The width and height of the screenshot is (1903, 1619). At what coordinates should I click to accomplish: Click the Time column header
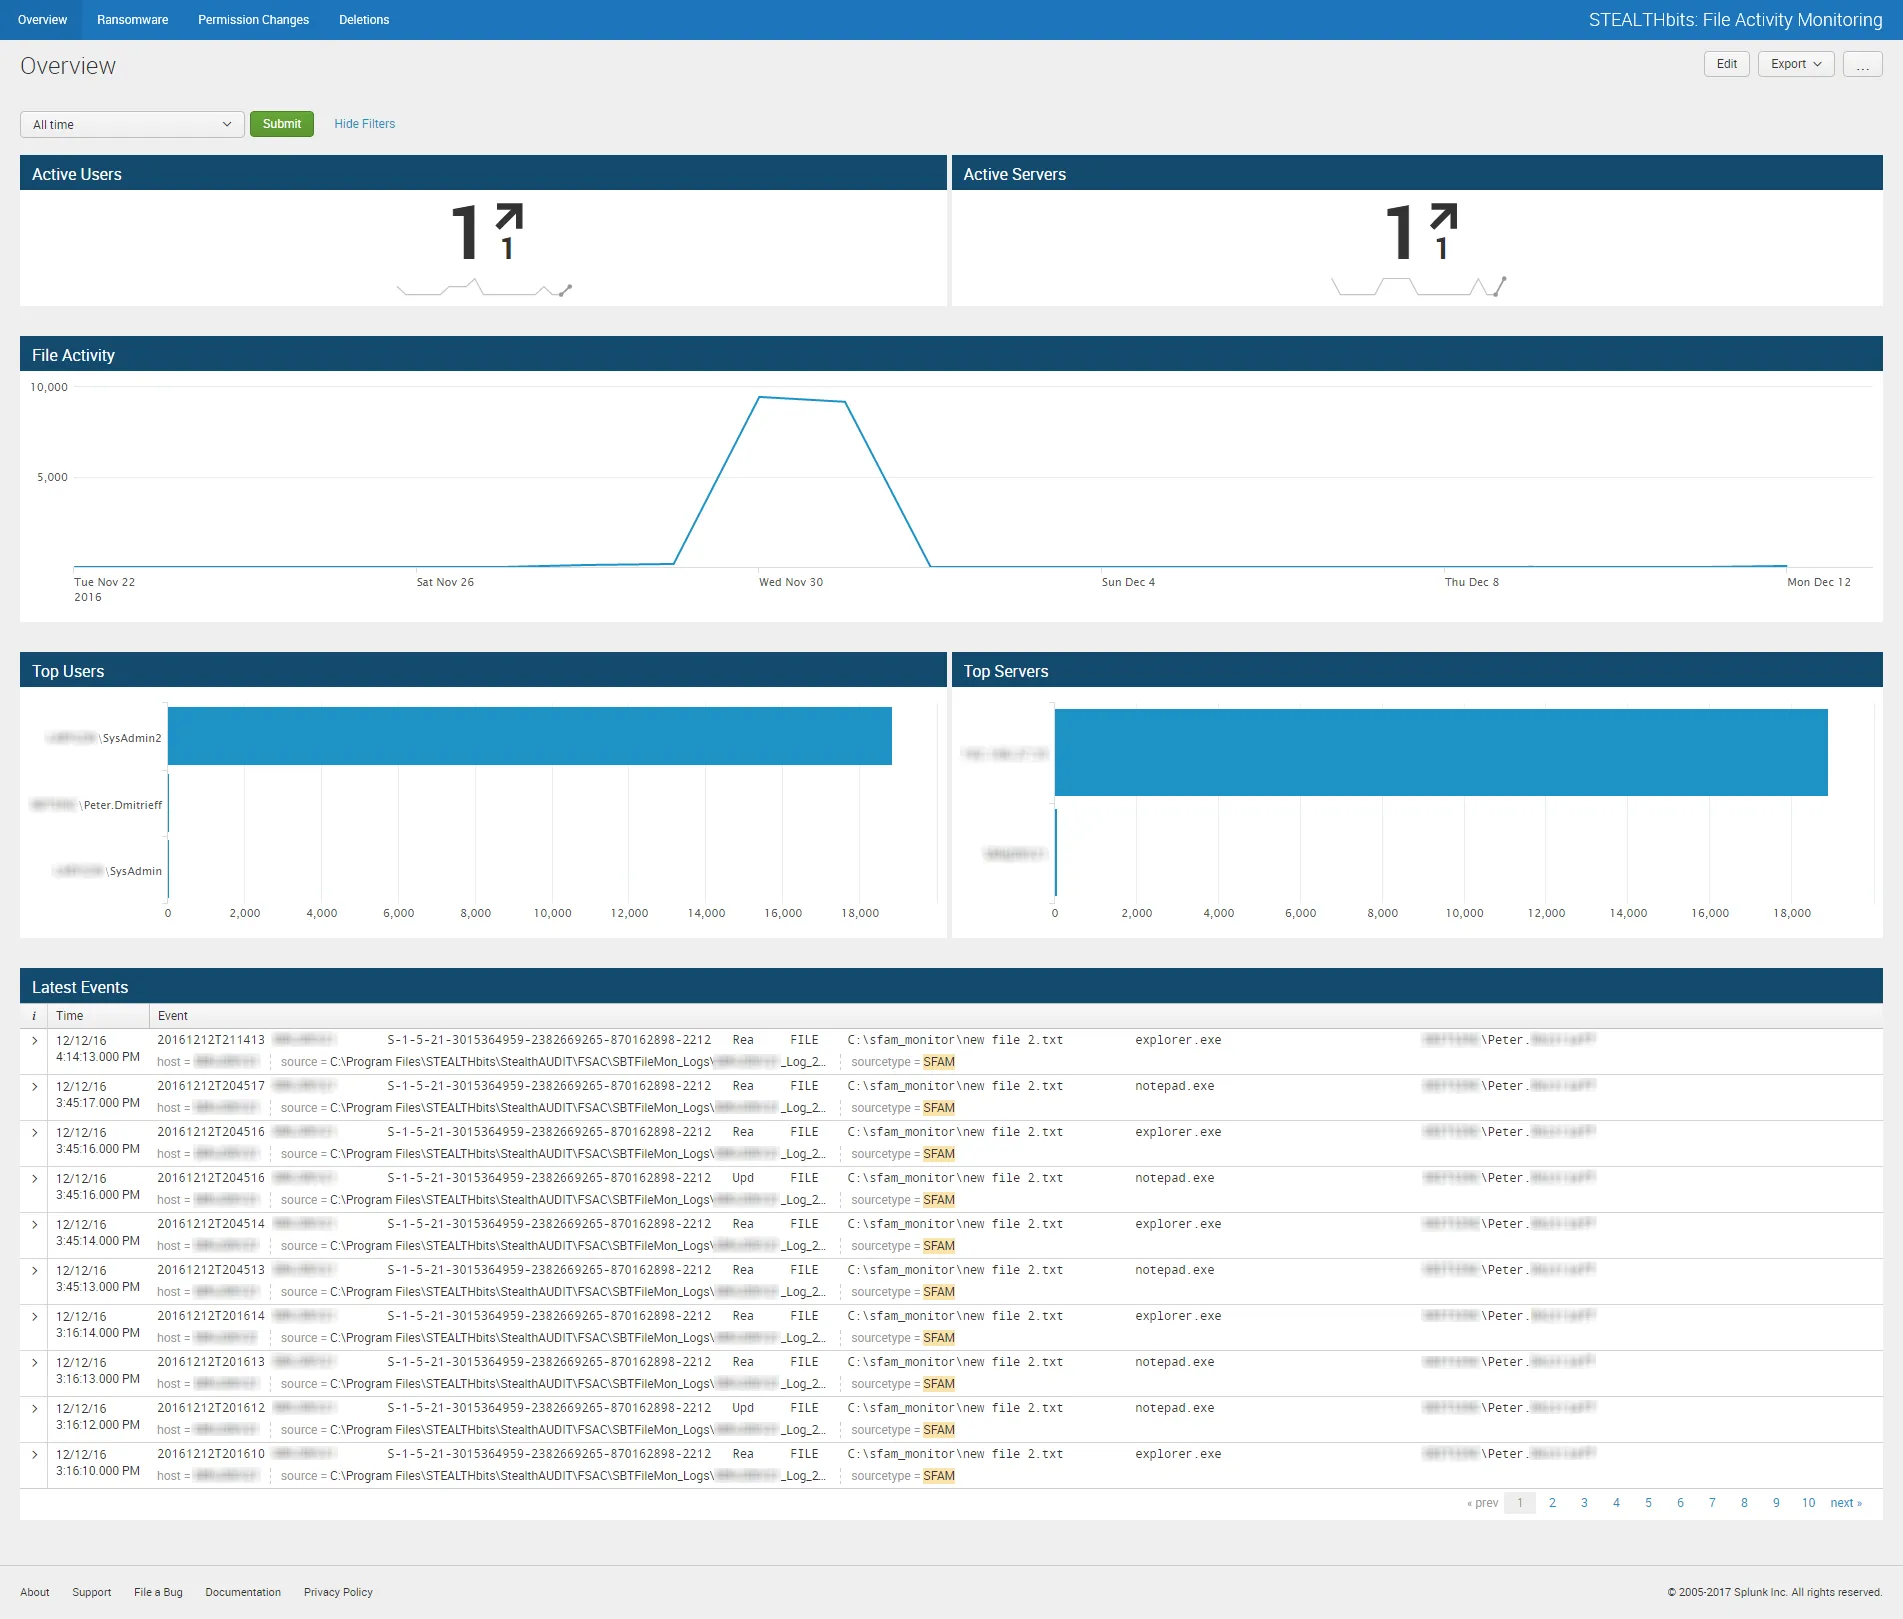[99, 1016]
